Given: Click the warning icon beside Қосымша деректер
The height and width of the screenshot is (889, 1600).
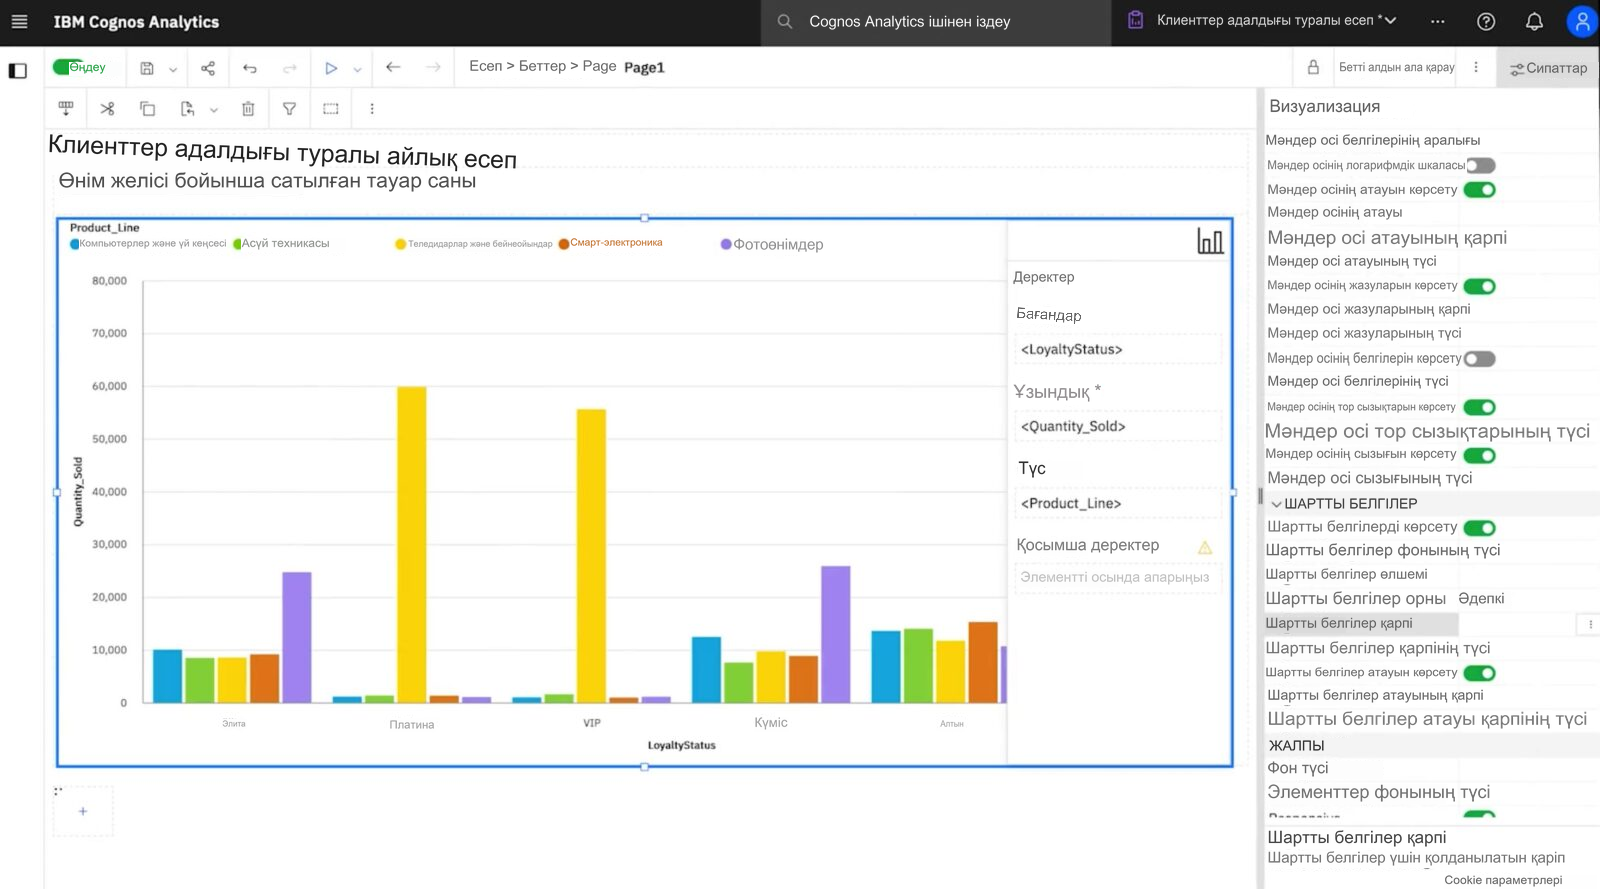Looking at the screenshot, I should pyautogui.click(x=1205, y=547).
